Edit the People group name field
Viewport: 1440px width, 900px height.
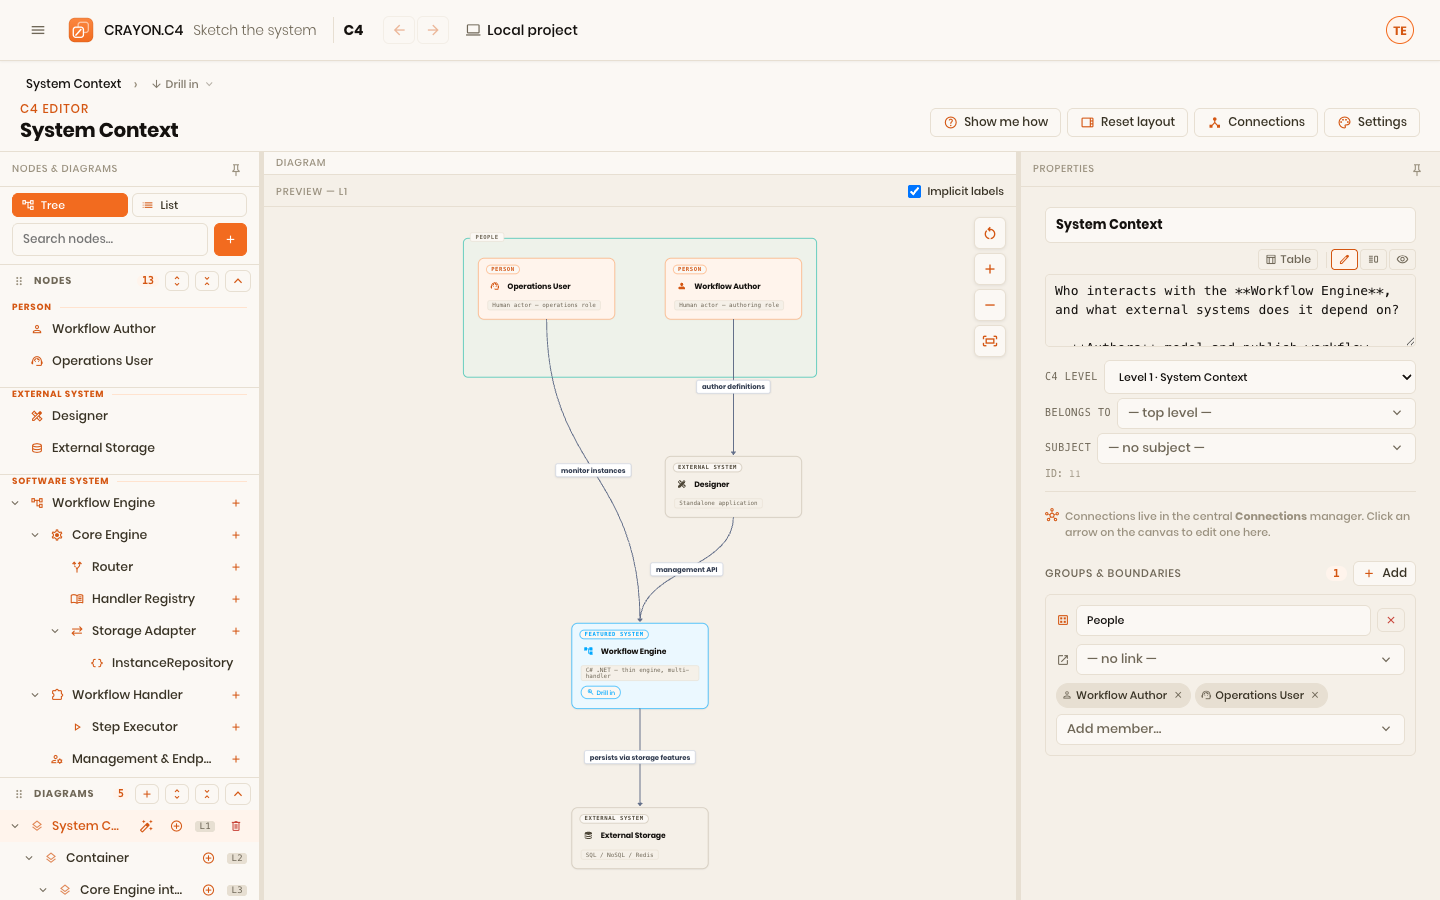pyautogui.click(x=1223, y=620)
